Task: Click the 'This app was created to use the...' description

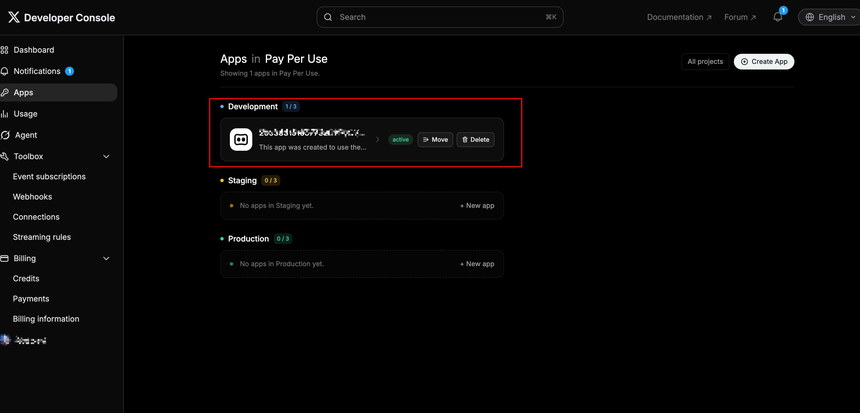Action: [313, 147]
